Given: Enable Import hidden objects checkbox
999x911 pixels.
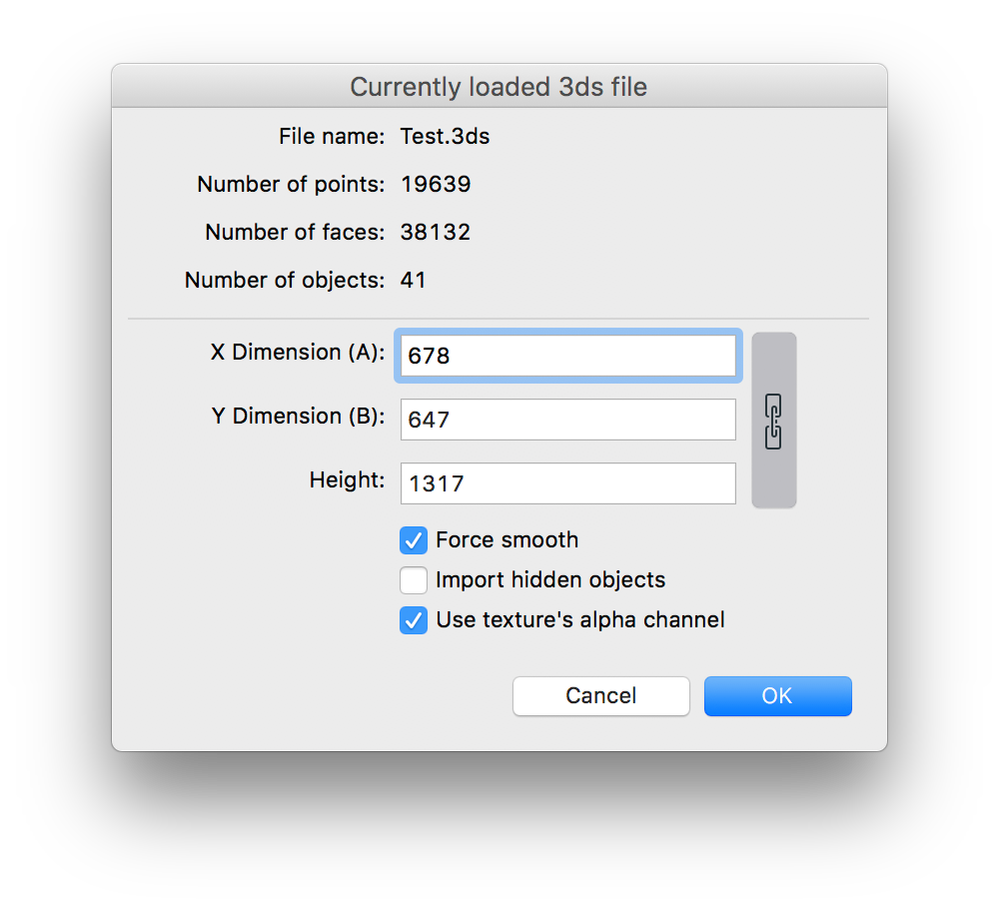Looking at the screenshot, I should pos(414,581).
